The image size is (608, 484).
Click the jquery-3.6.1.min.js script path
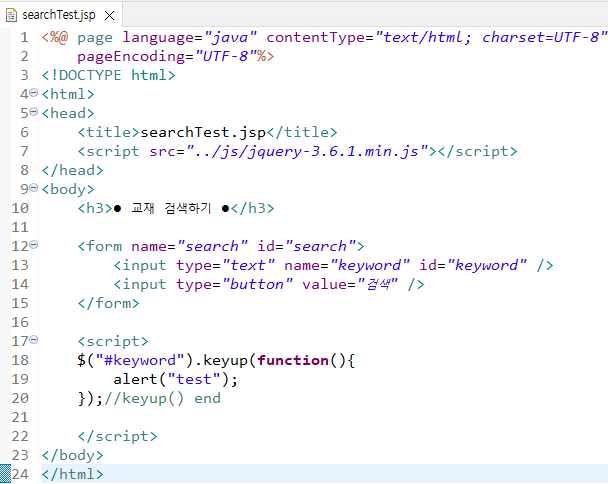pos(307,151)
